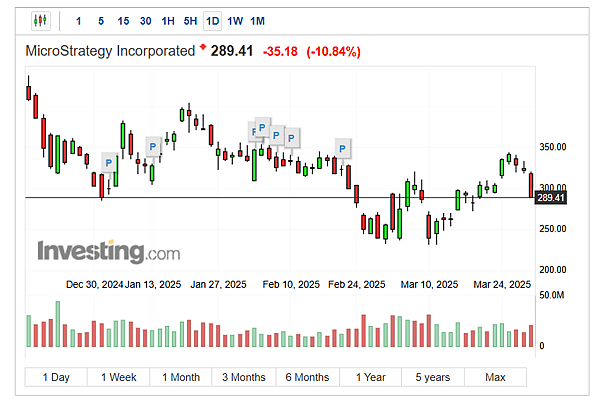This screenshot has width=600, height=407.
Task: Click the -35.18 price change value
Action: point(280,51)
